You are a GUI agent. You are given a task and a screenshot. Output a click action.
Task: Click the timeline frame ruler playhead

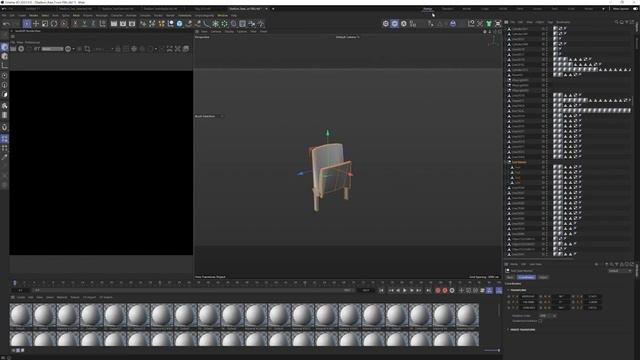click(15, 282)
